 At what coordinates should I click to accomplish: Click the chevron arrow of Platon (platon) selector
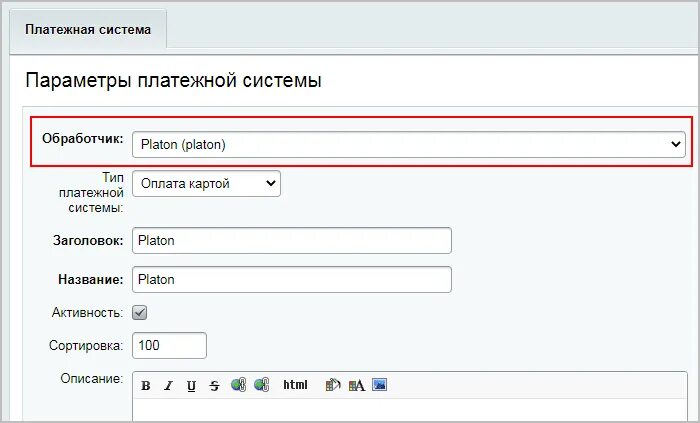(675, 144)
